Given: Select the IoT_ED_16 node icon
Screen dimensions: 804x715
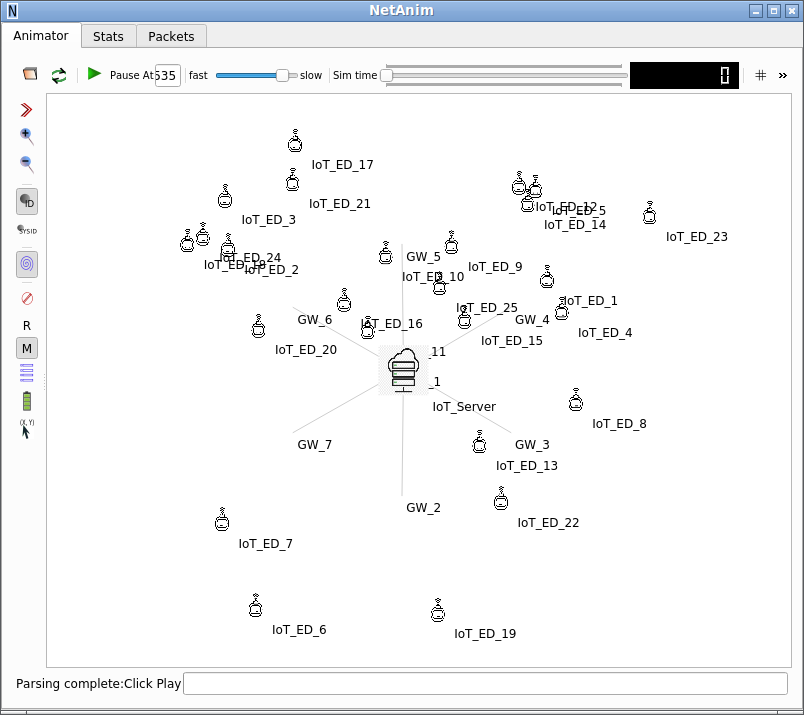Looking at the screenshot, I should click(x=344, y=300).
